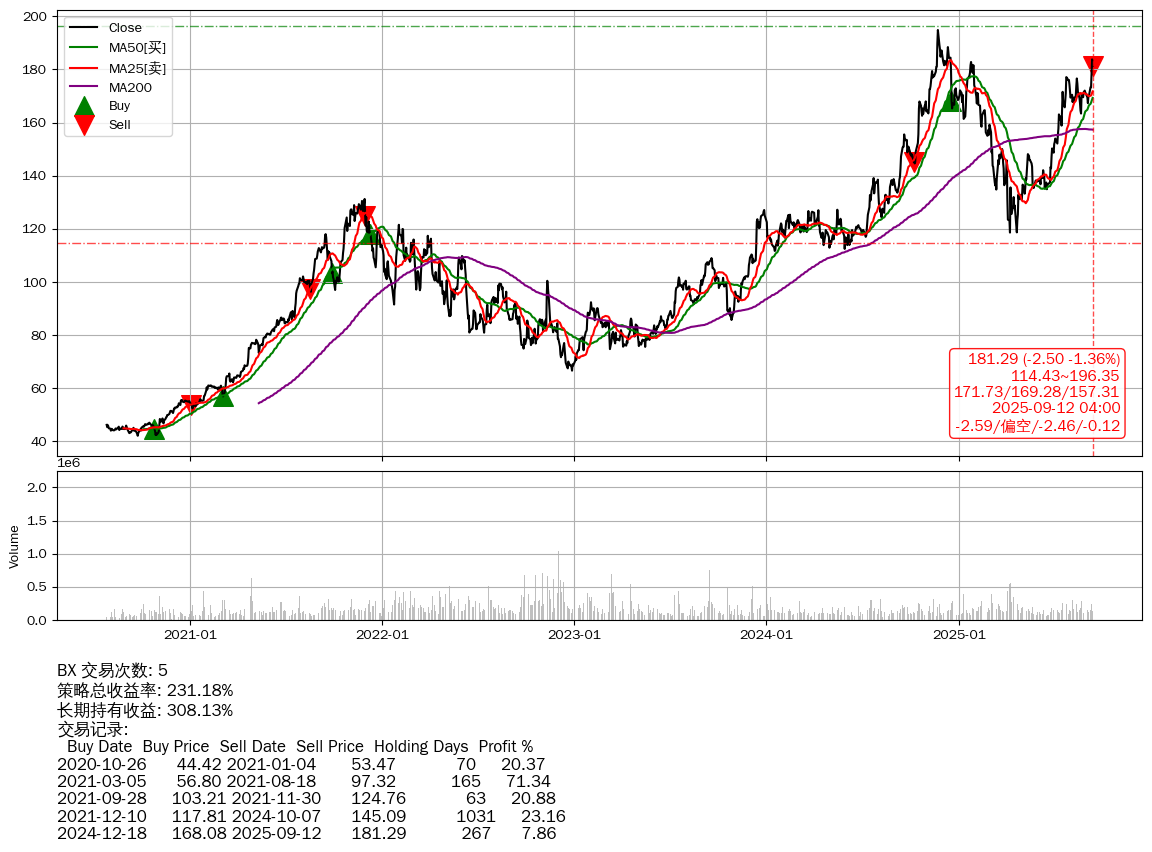
Task: Click the red sell marker near 97 in mid-2021
Action: point(310,289)
